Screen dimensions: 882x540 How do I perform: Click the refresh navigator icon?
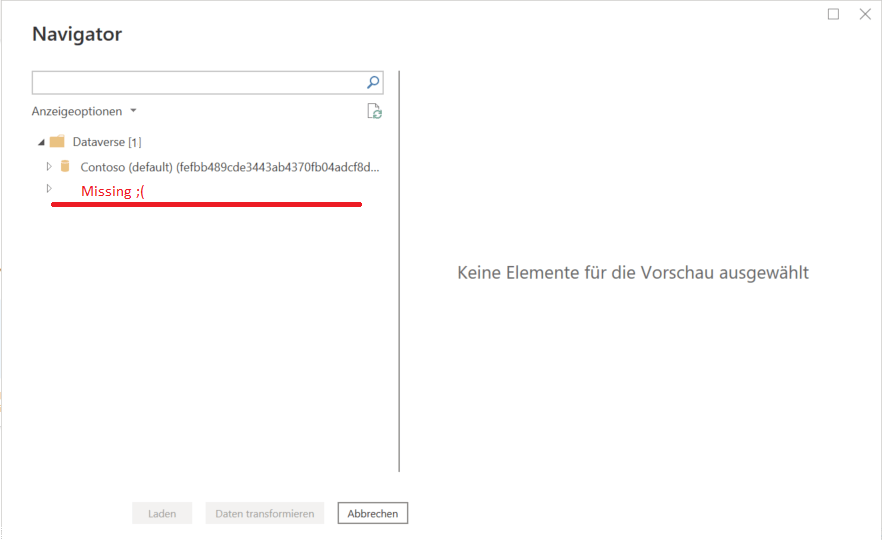click(x=375, y=111)
